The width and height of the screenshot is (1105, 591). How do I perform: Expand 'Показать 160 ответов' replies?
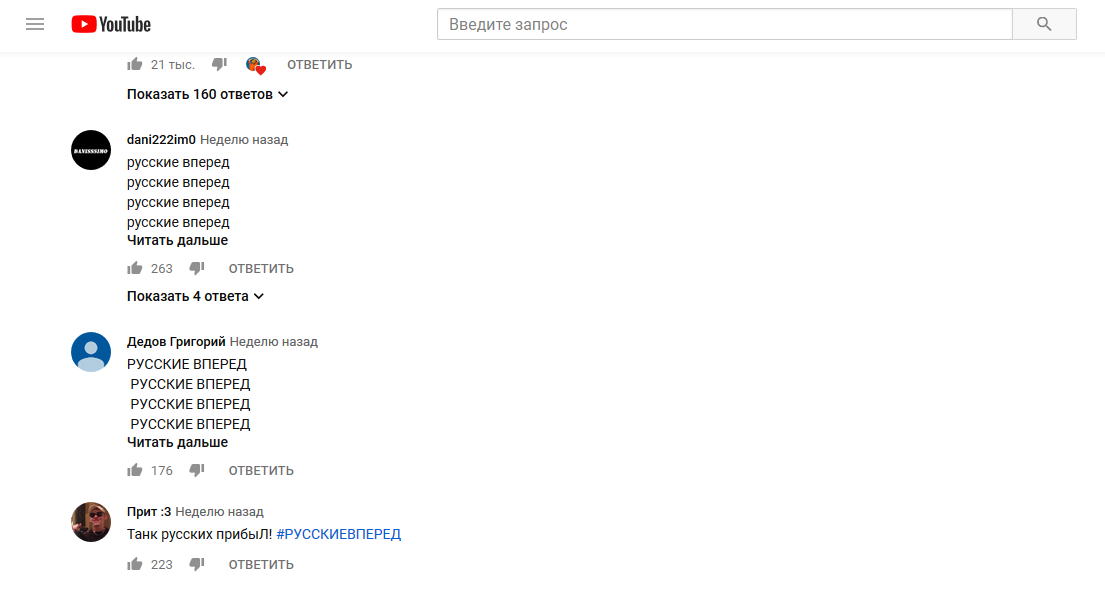click(208, 94)
